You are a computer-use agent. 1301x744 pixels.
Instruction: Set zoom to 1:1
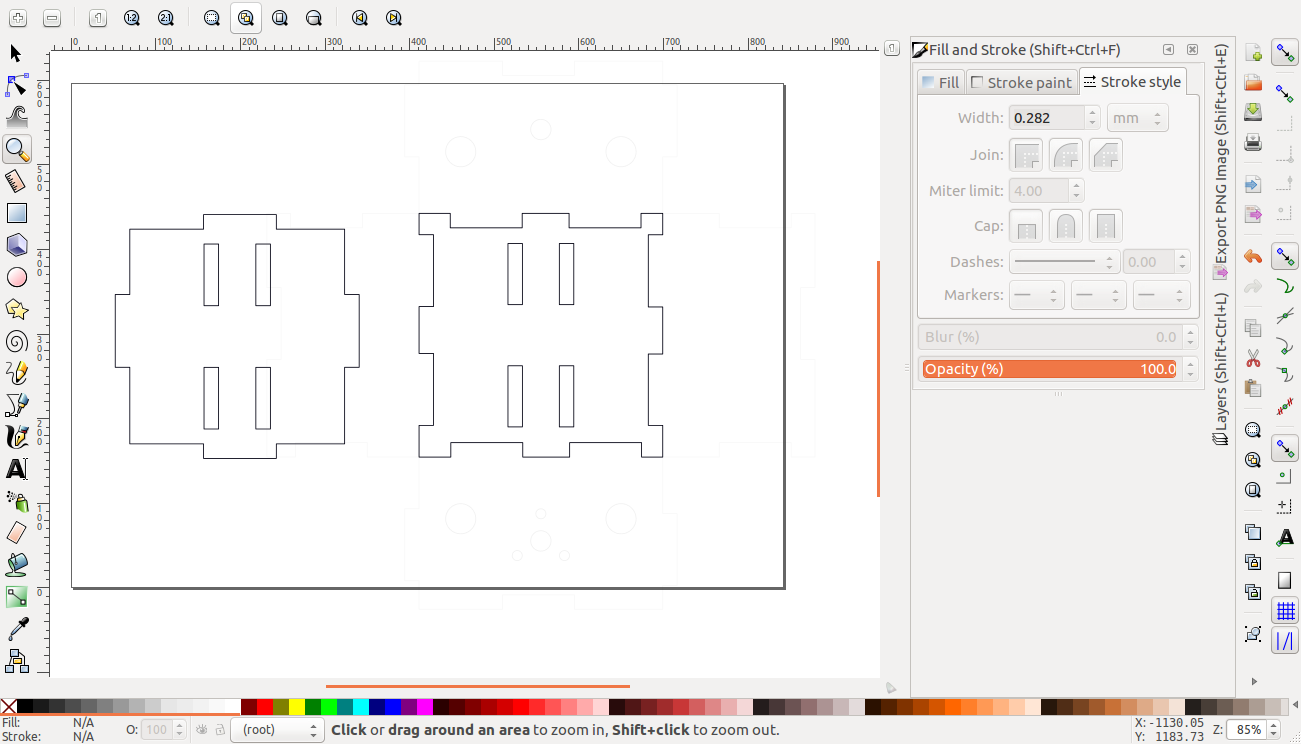click(x=97, y=18)
